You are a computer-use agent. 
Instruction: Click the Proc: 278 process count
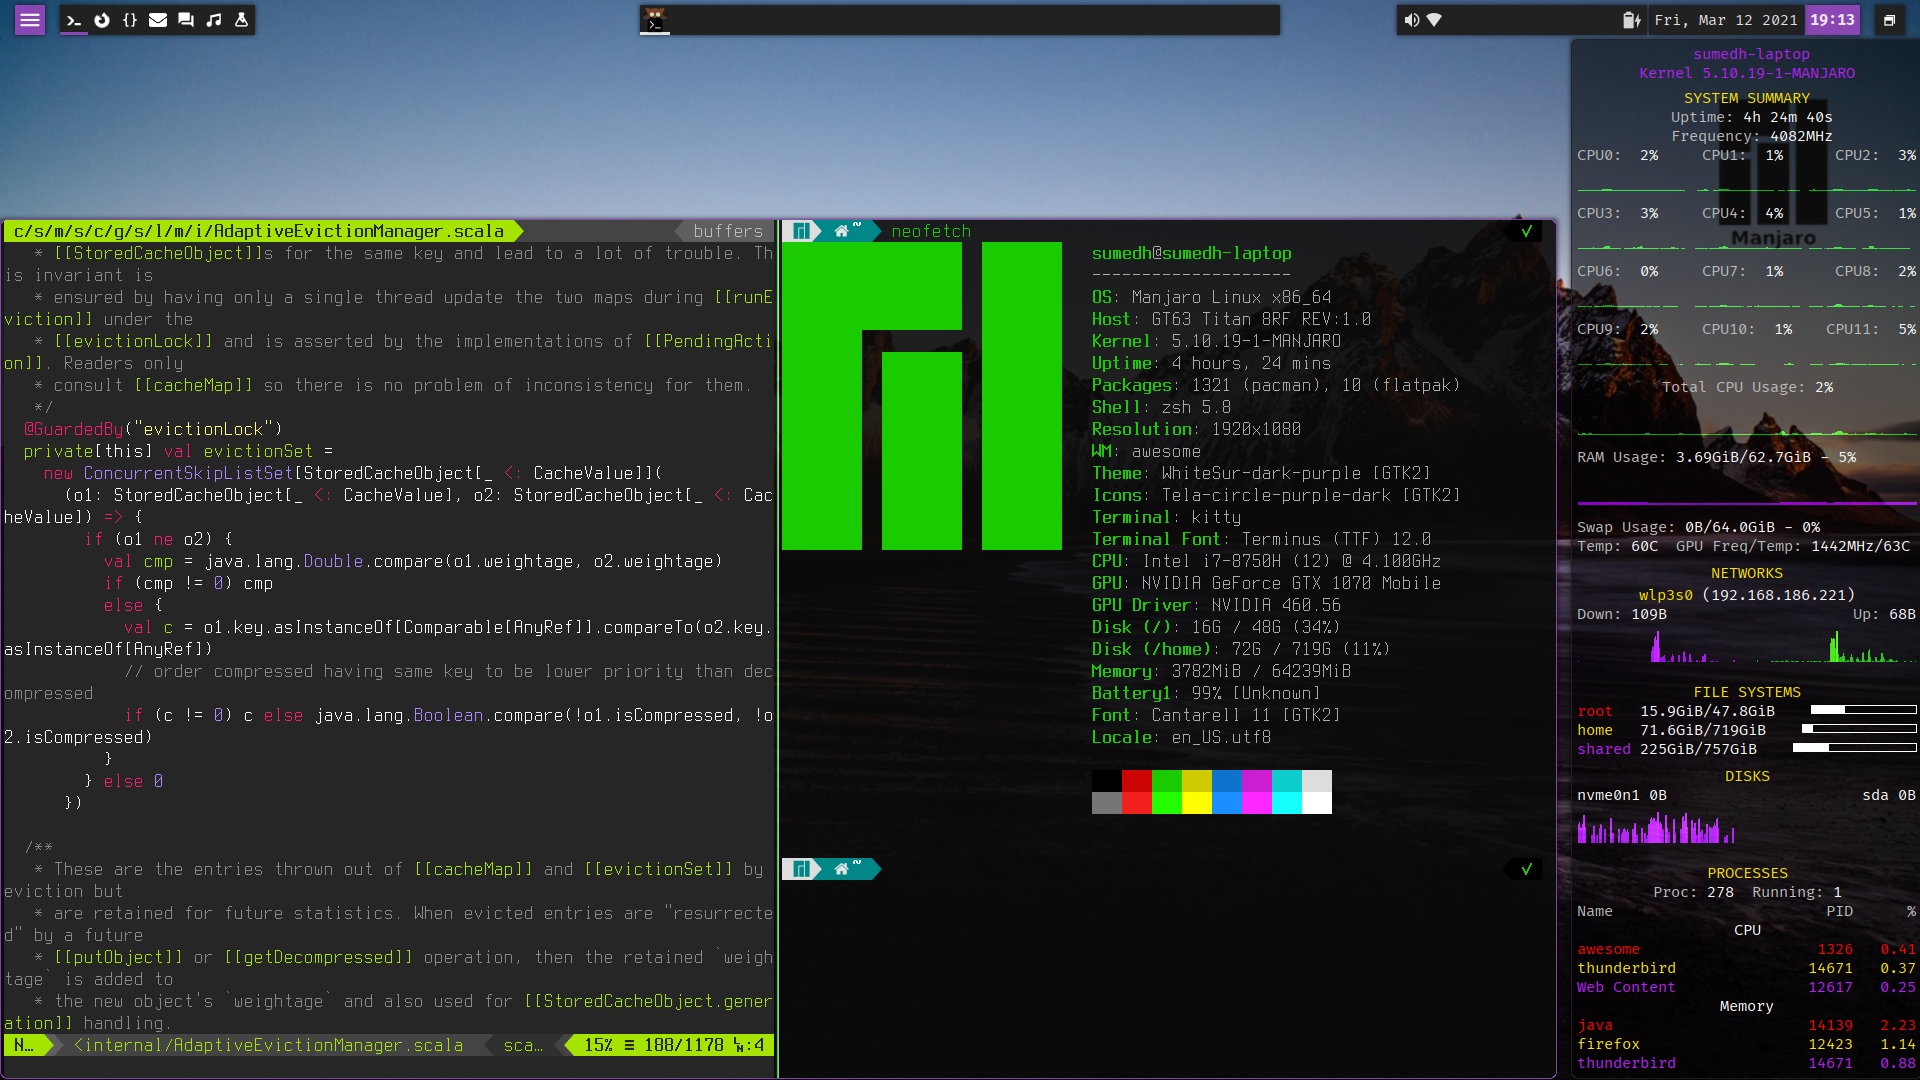pyautogui.click(x=1694, y=892)
